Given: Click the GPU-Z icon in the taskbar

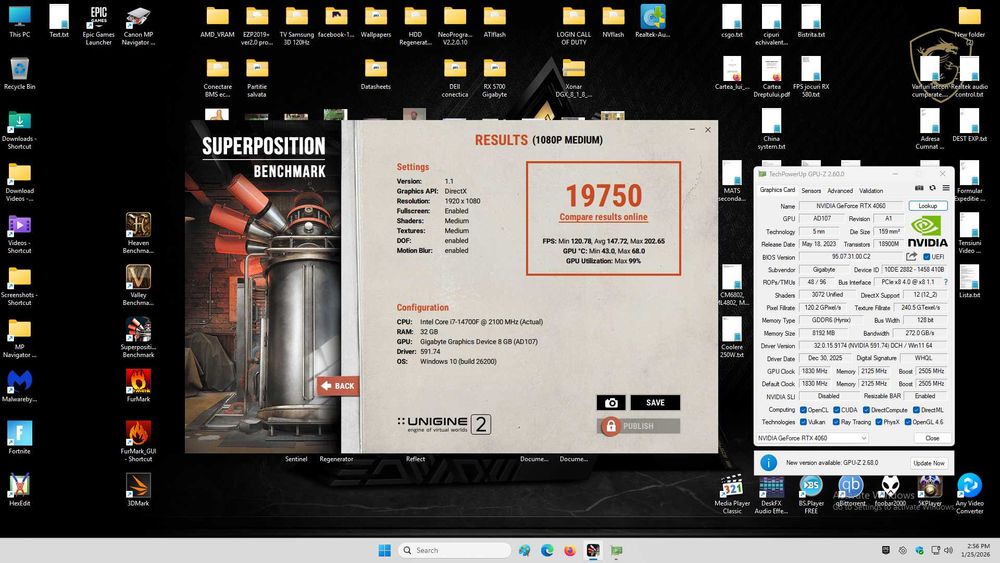Looking at the screenshot, I should point(616,550).
